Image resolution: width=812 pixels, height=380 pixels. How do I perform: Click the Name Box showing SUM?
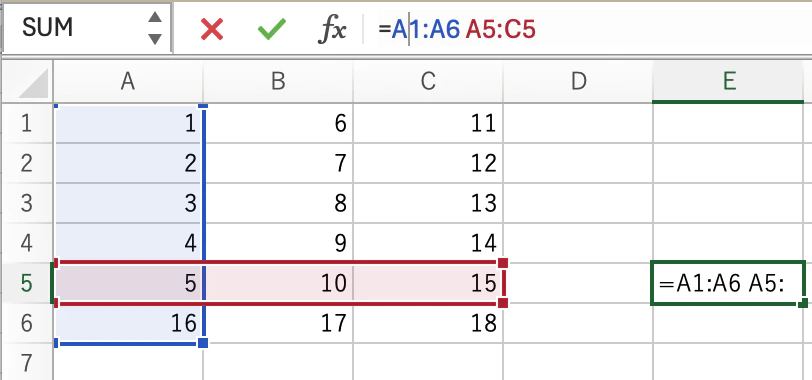86,27
